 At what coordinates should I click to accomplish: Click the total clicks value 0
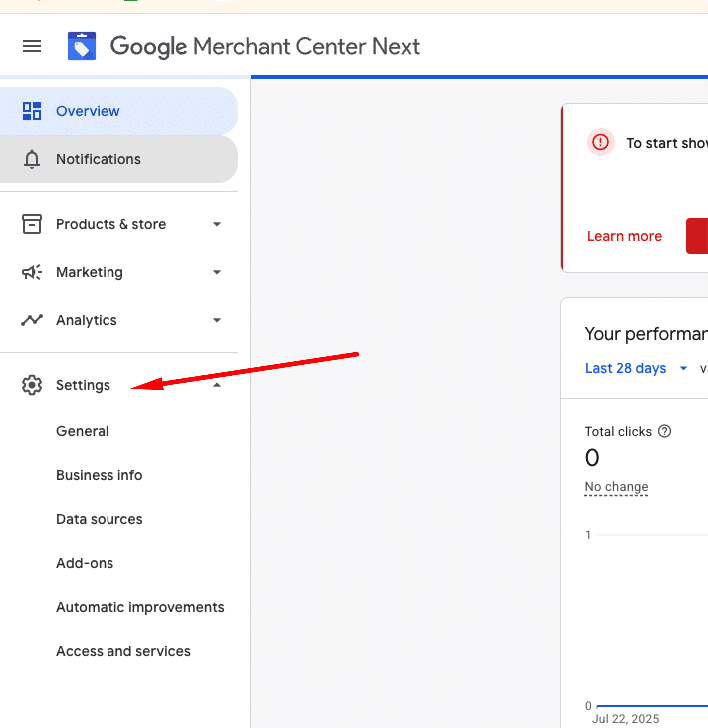592,458
